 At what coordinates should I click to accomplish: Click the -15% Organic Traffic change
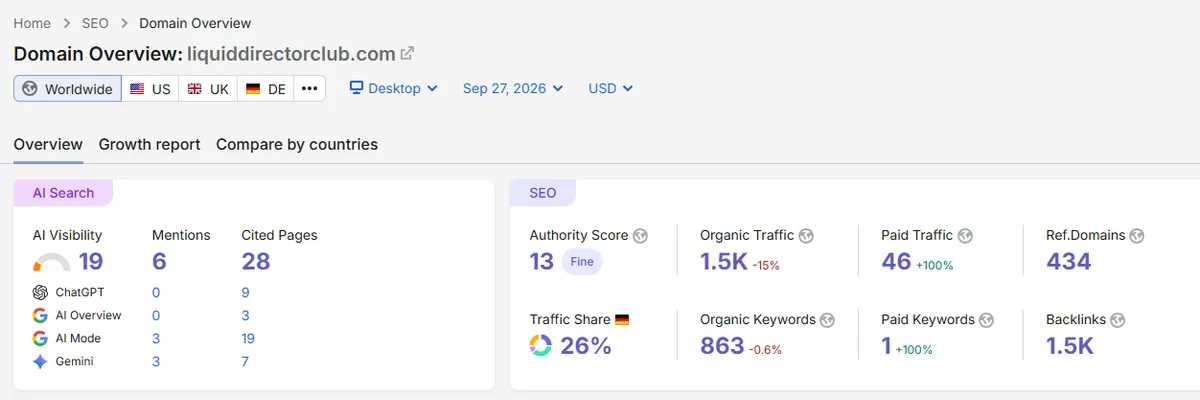coord(767,266)
